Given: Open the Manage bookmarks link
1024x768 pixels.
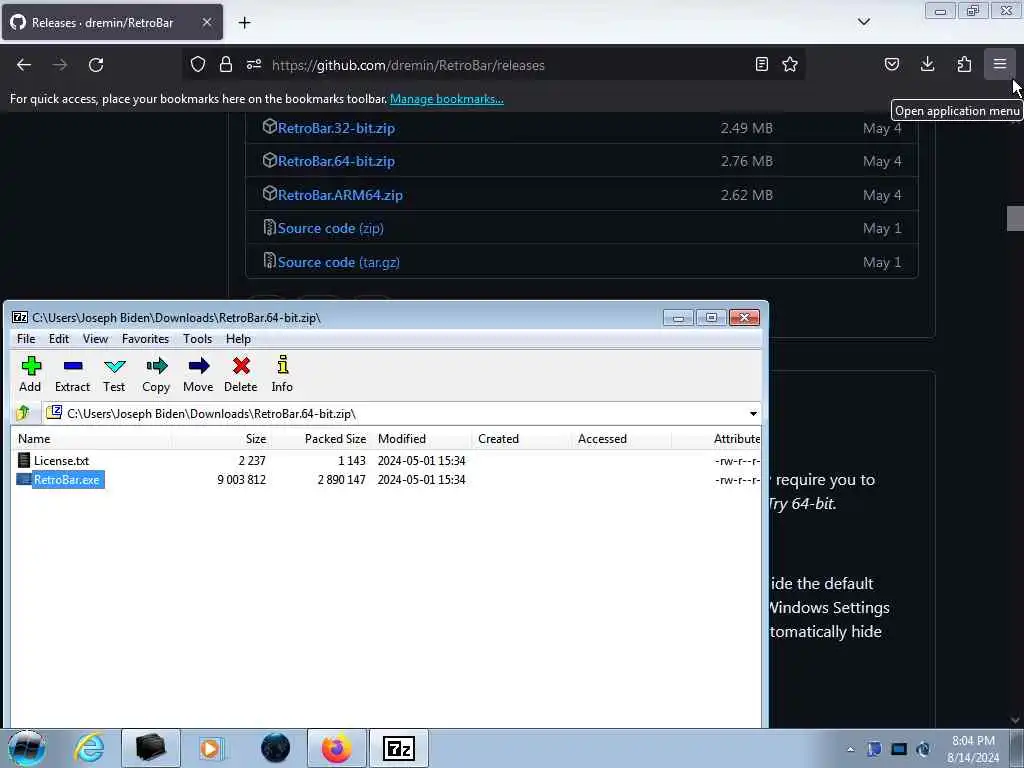Looking at the screenshot, I should pyautogui.click(x=447, y=99).
